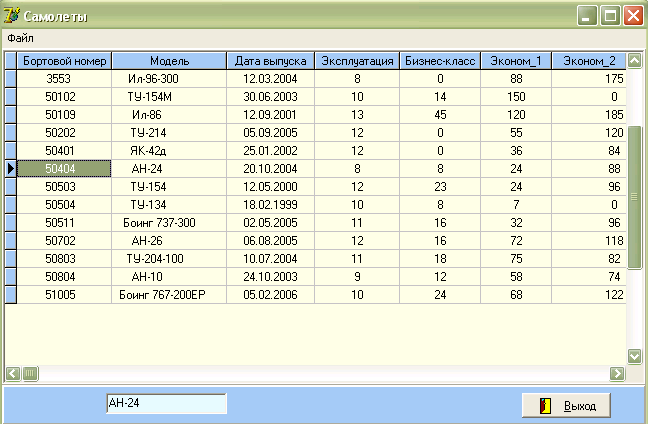
Task: Click the Эксплуатация column header
Action: tap(357, 61)
